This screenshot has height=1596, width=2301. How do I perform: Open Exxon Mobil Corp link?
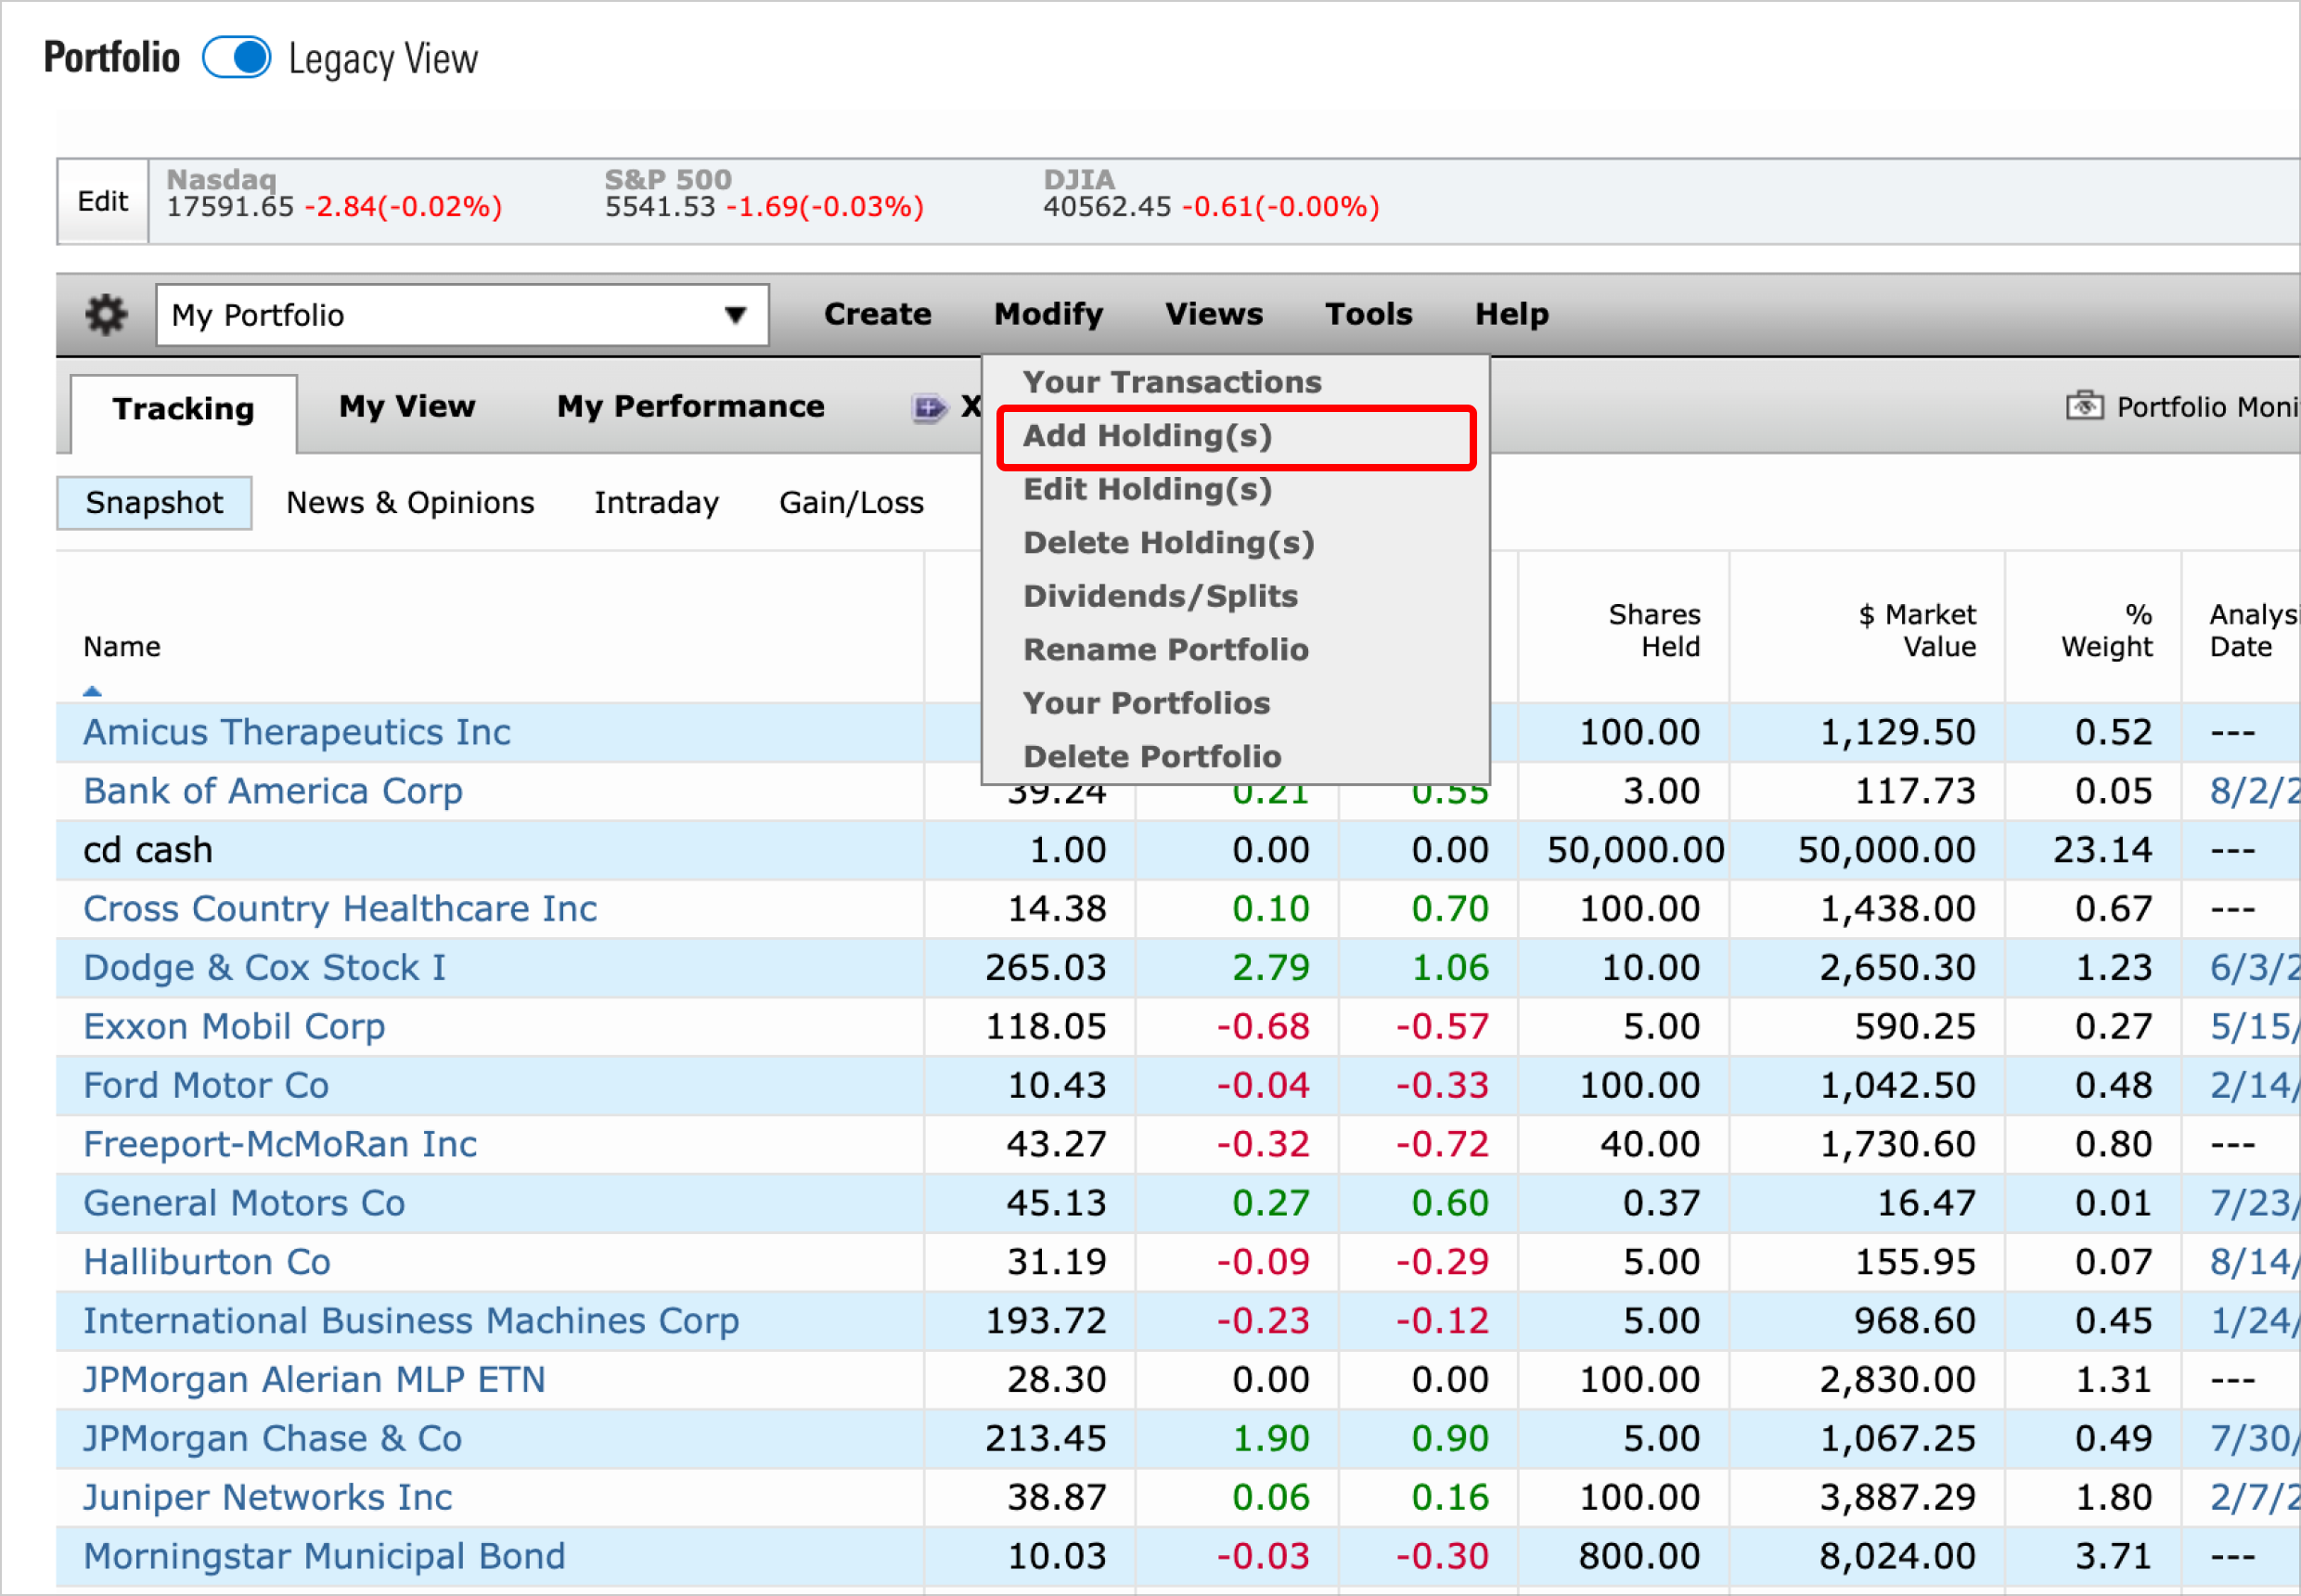(234, 1027)
